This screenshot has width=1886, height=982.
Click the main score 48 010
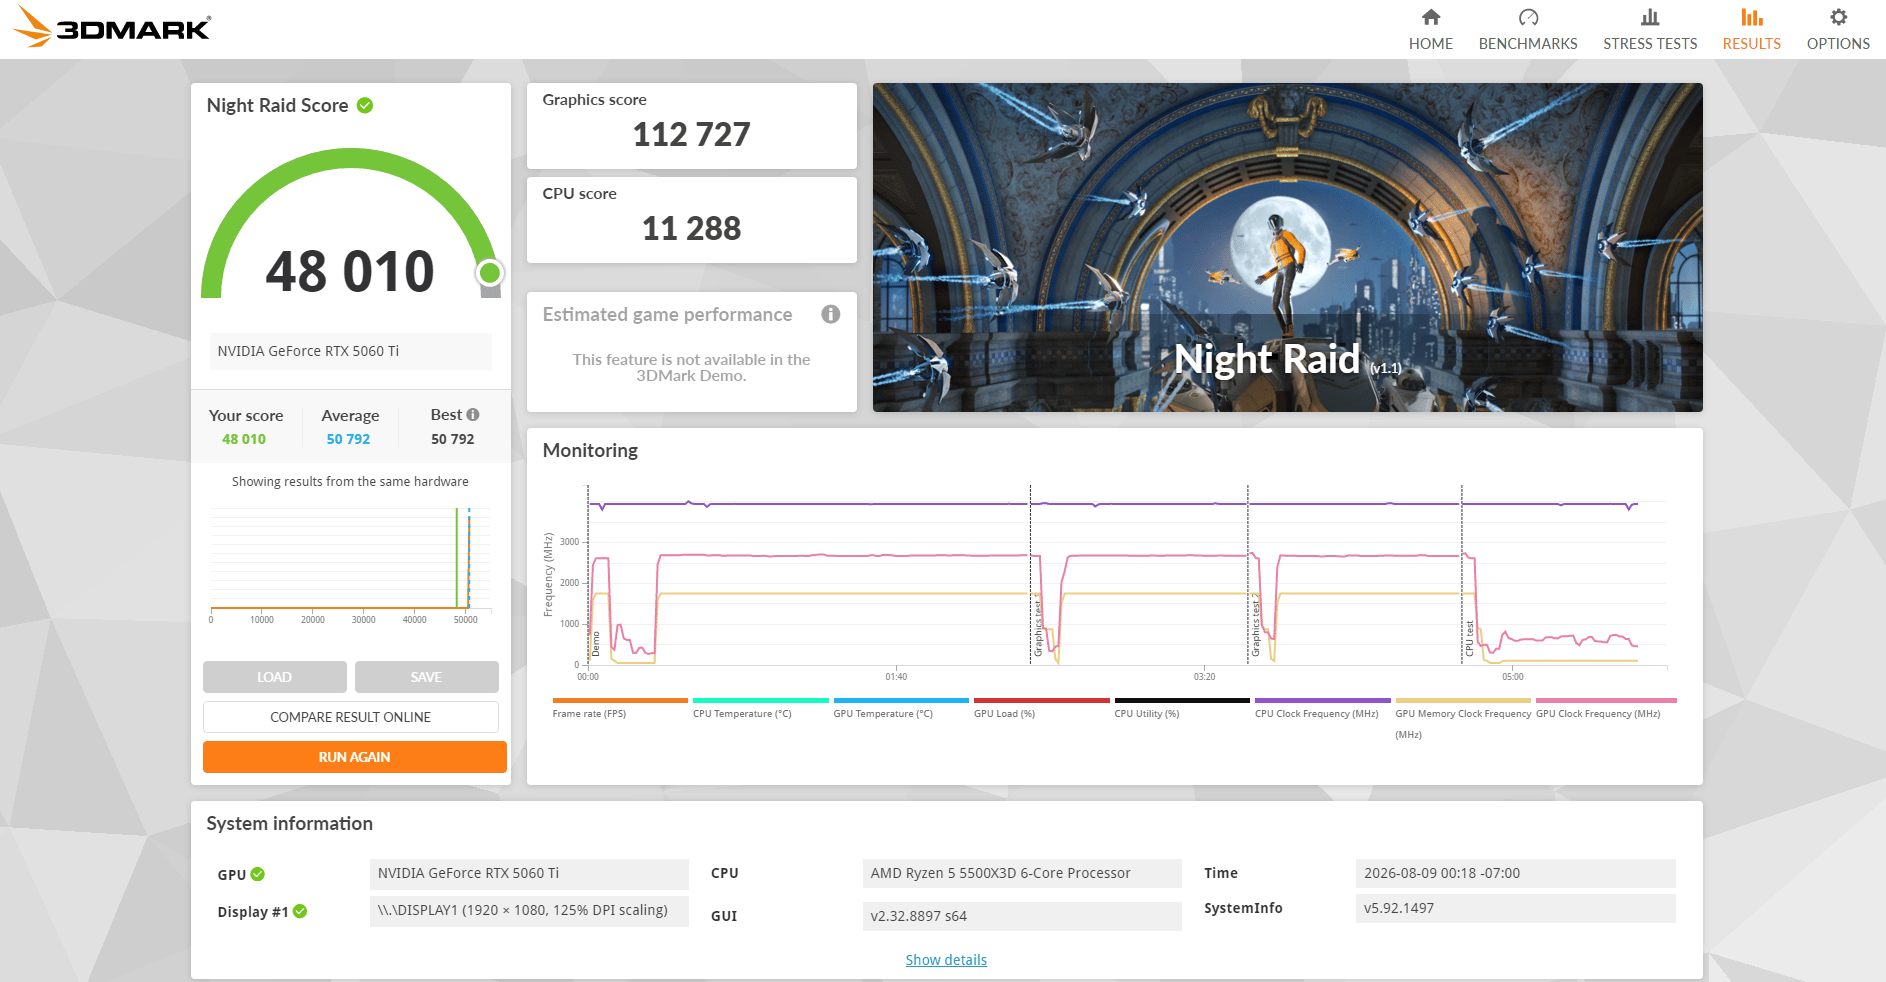[350, 271]
